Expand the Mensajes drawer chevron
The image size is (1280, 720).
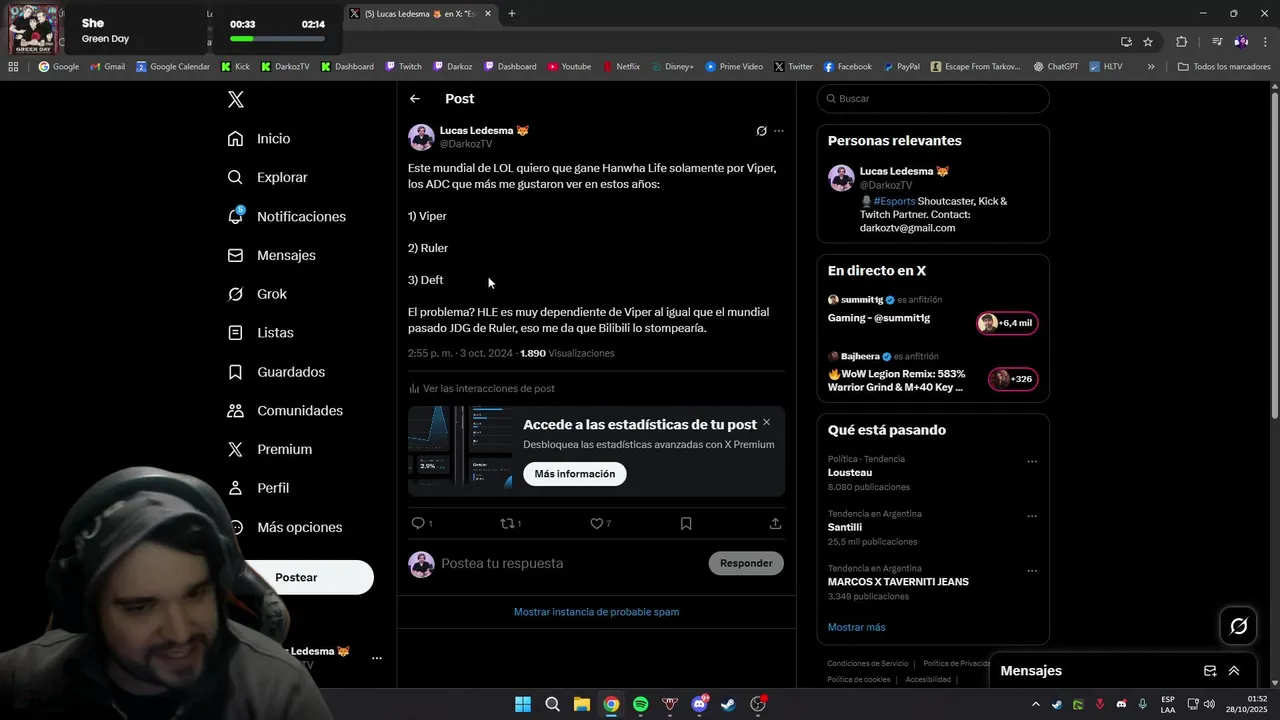[1234, 671]
